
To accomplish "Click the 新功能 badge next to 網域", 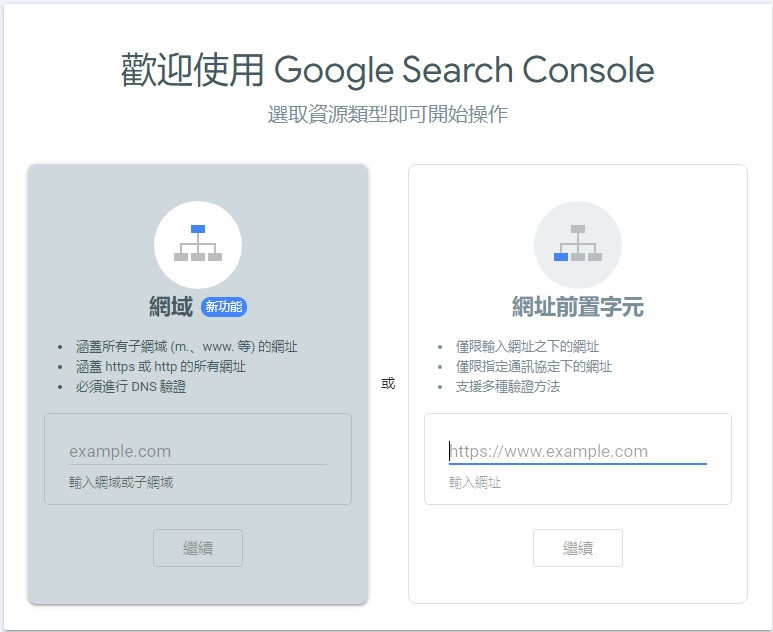I will [x=224, y=307].
